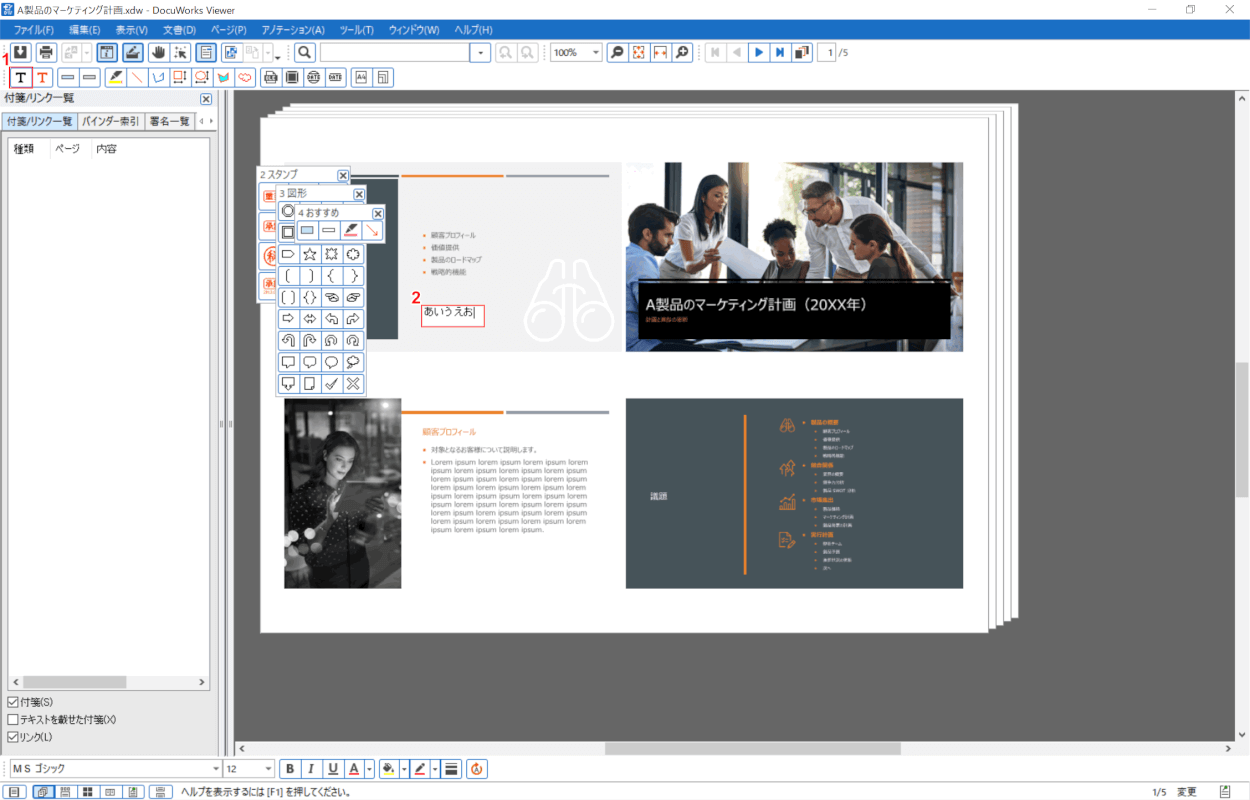Click the magnifier search icon

coord(305,52)
